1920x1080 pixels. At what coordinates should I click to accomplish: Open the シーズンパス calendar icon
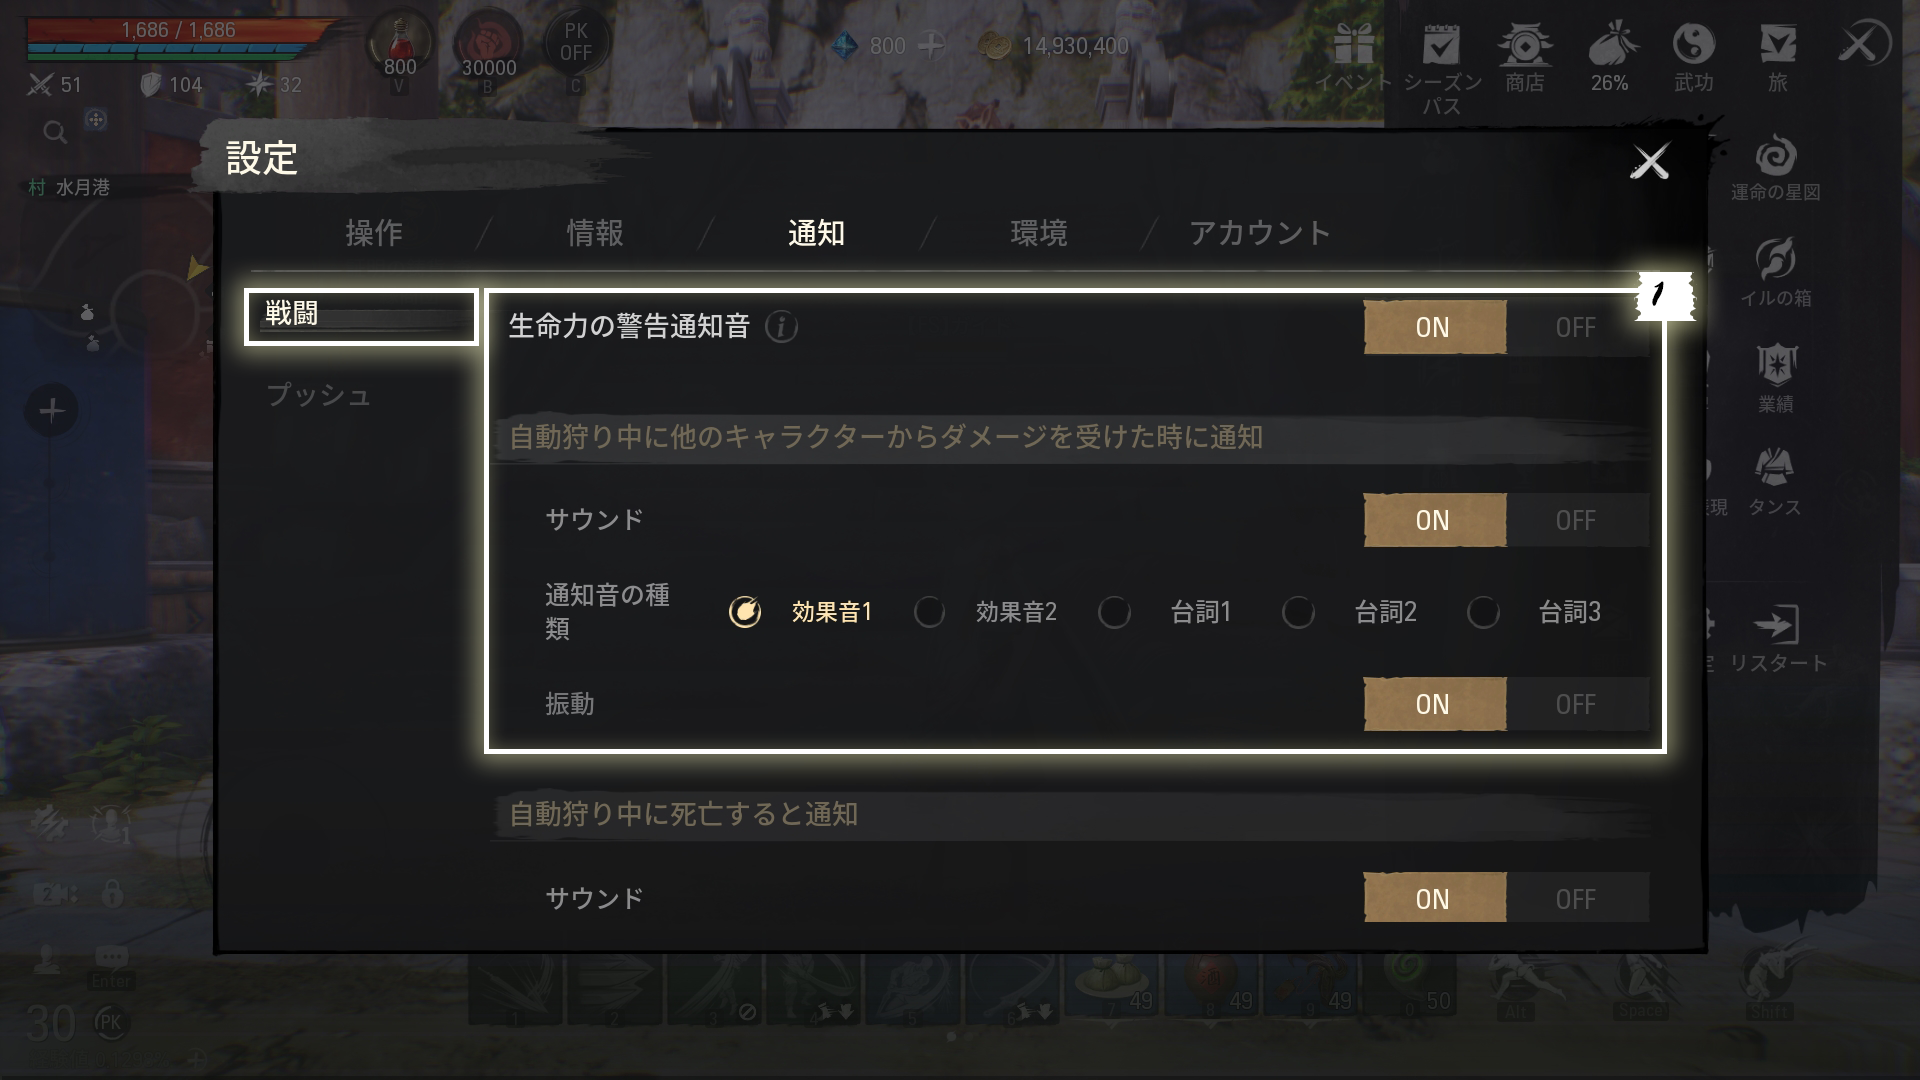[1441, 44]
